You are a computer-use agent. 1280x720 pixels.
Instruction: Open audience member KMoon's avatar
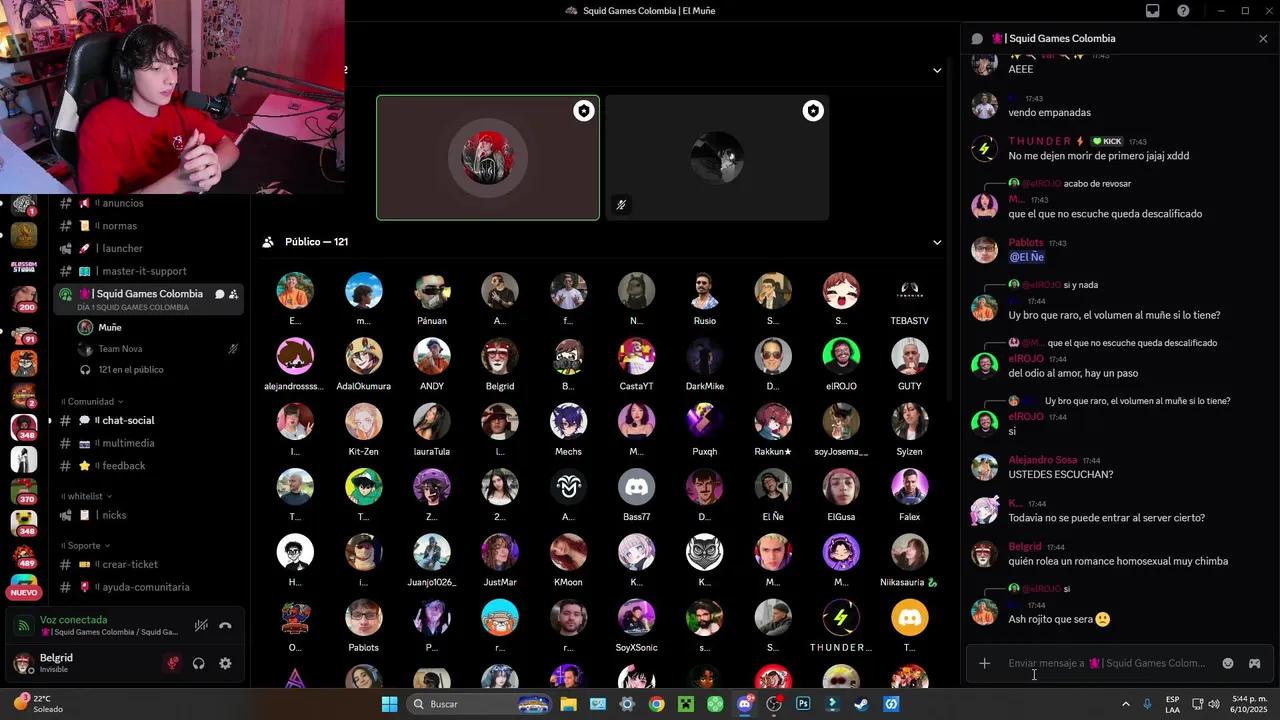568,553
